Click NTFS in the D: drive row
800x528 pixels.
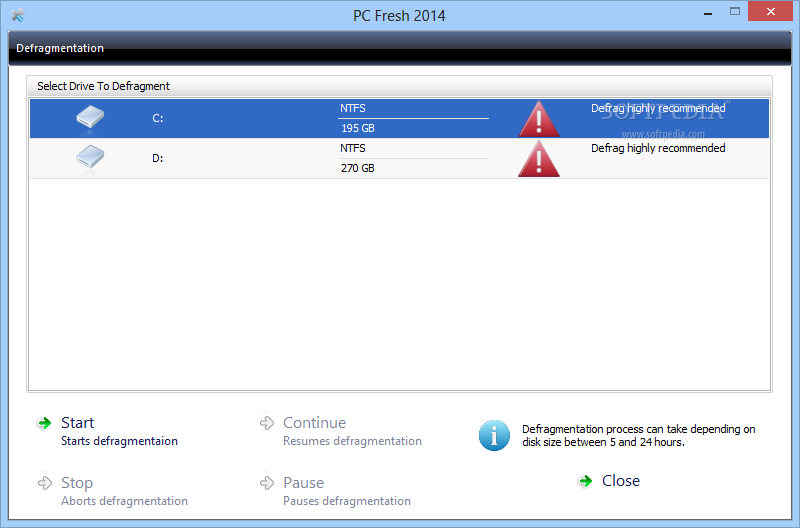pos(353,148)
